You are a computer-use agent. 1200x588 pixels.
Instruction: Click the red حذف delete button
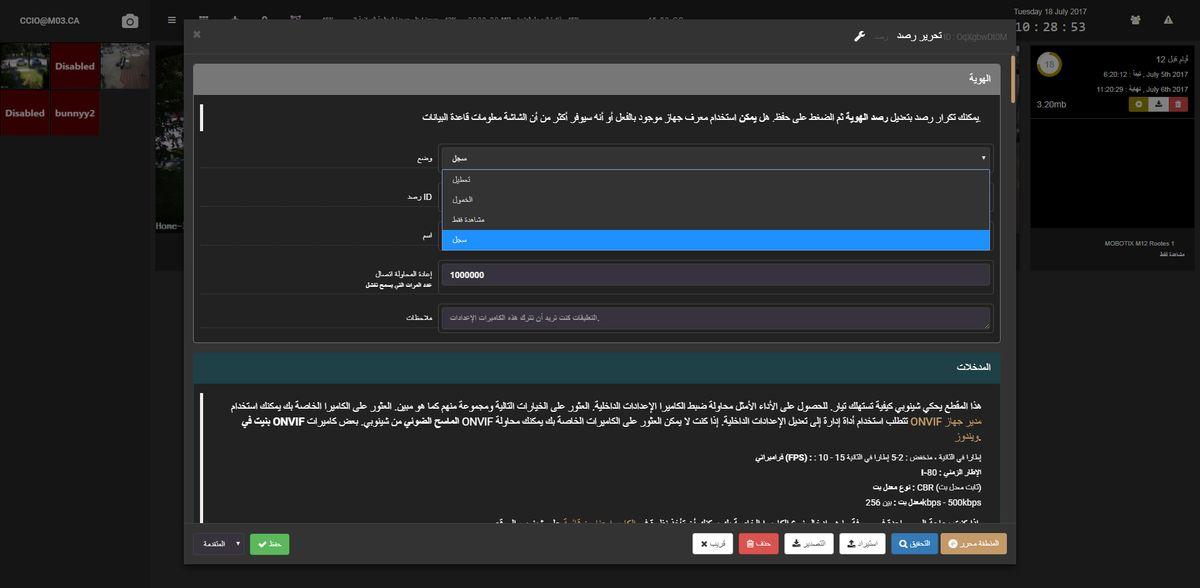coord(758,544)
